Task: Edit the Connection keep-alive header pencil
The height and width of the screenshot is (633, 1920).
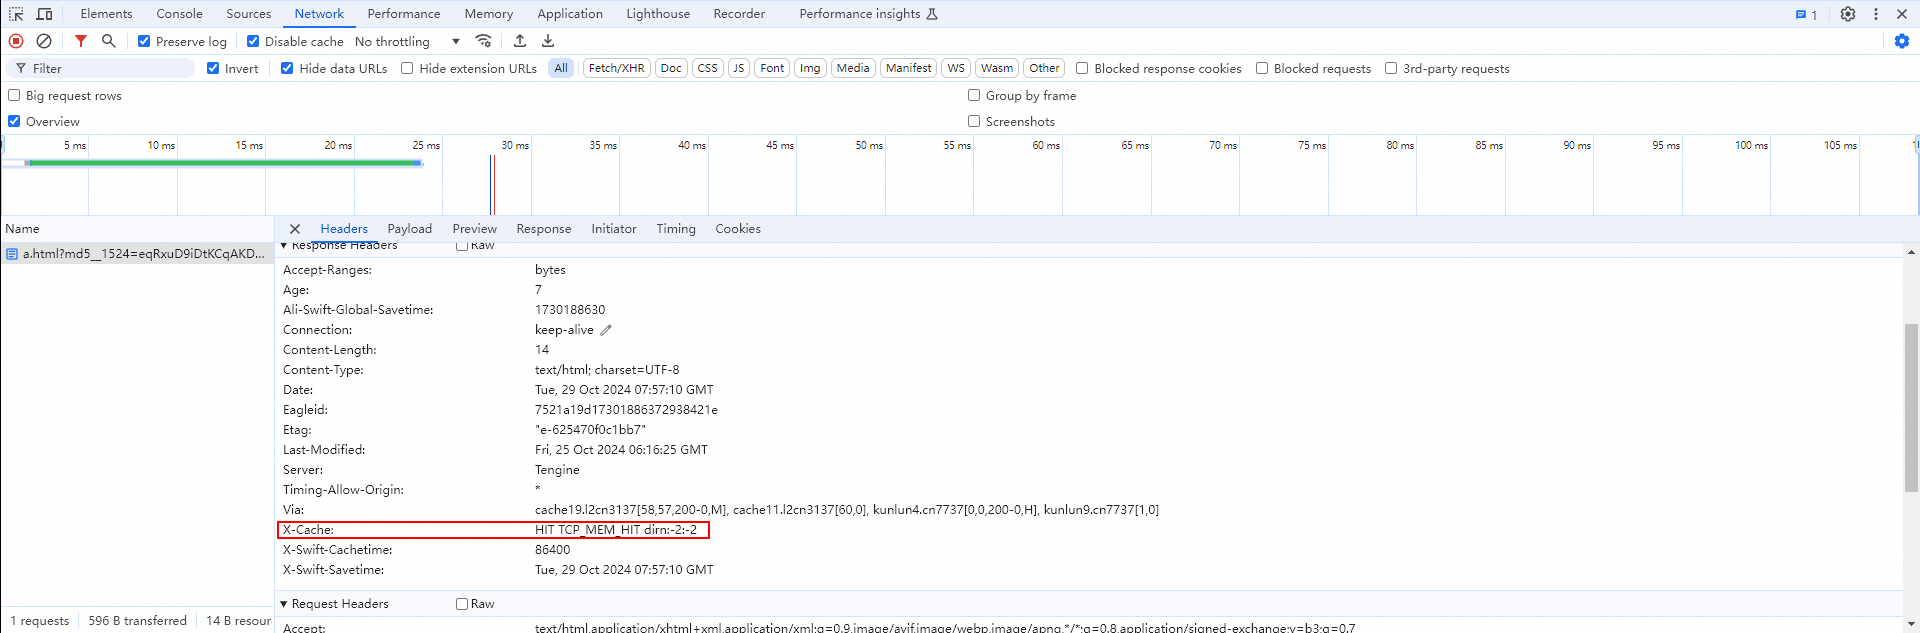Action: (606, 330)
